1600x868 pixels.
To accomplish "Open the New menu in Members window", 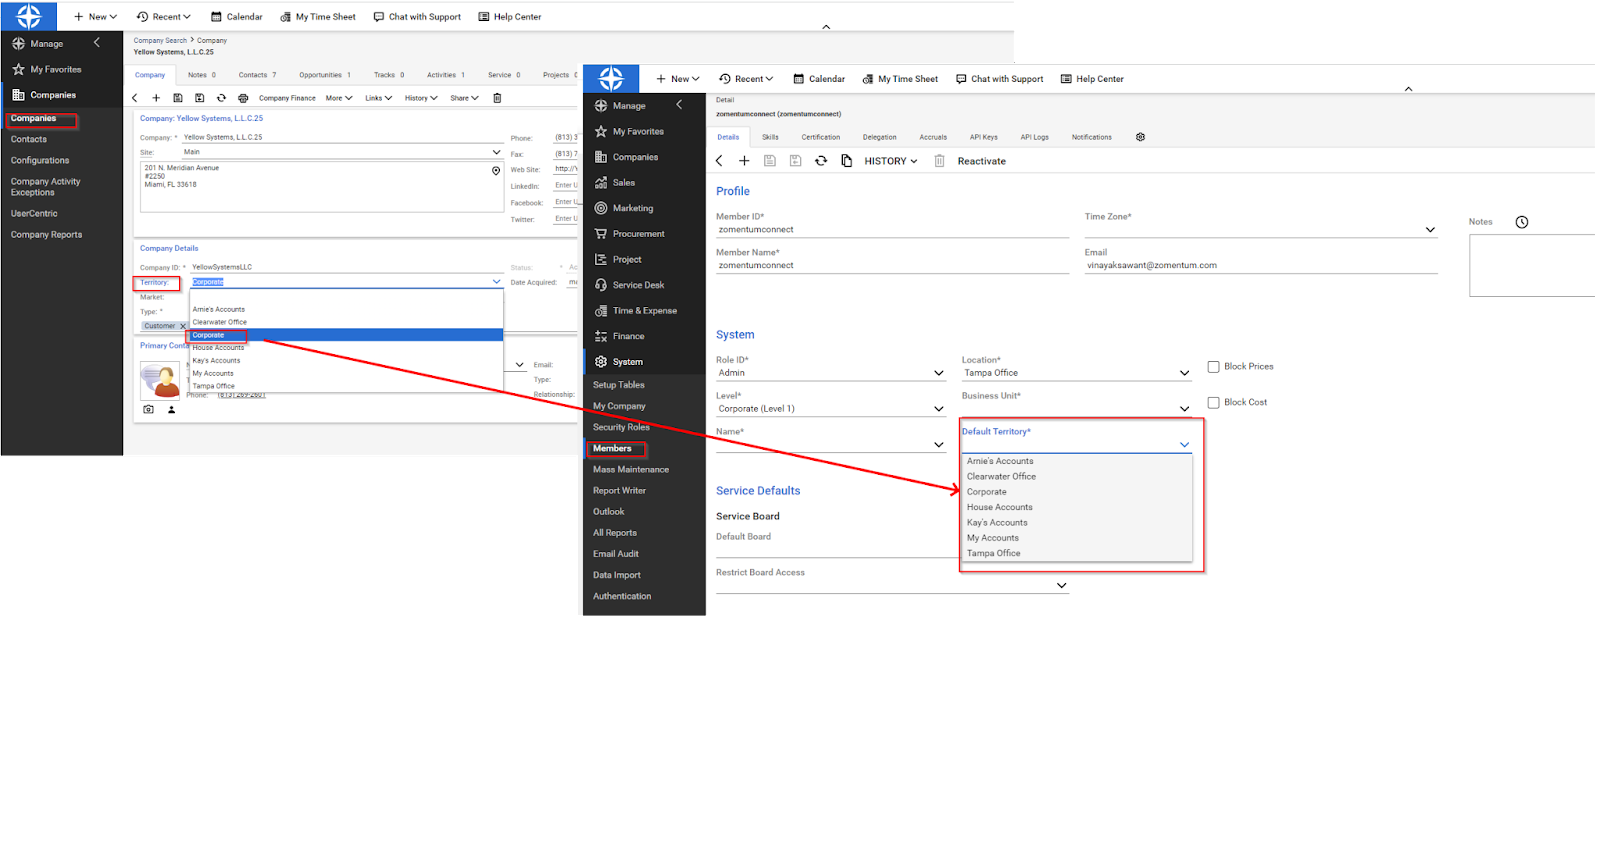I will coord(677,79).
